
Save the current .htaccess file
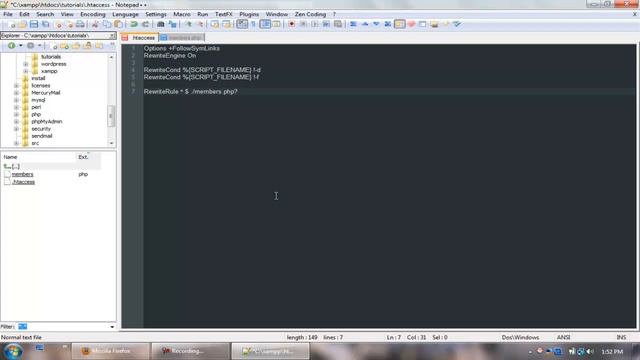coord(34,24)
